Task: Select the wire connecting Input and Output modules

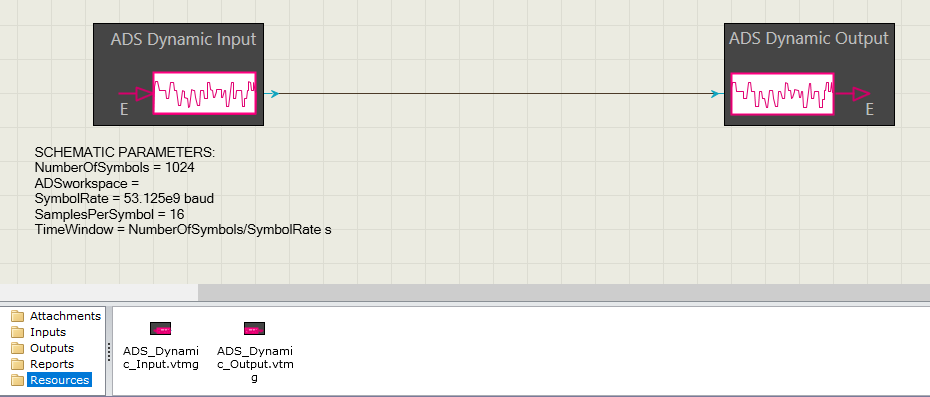Action: click(494, 94)
